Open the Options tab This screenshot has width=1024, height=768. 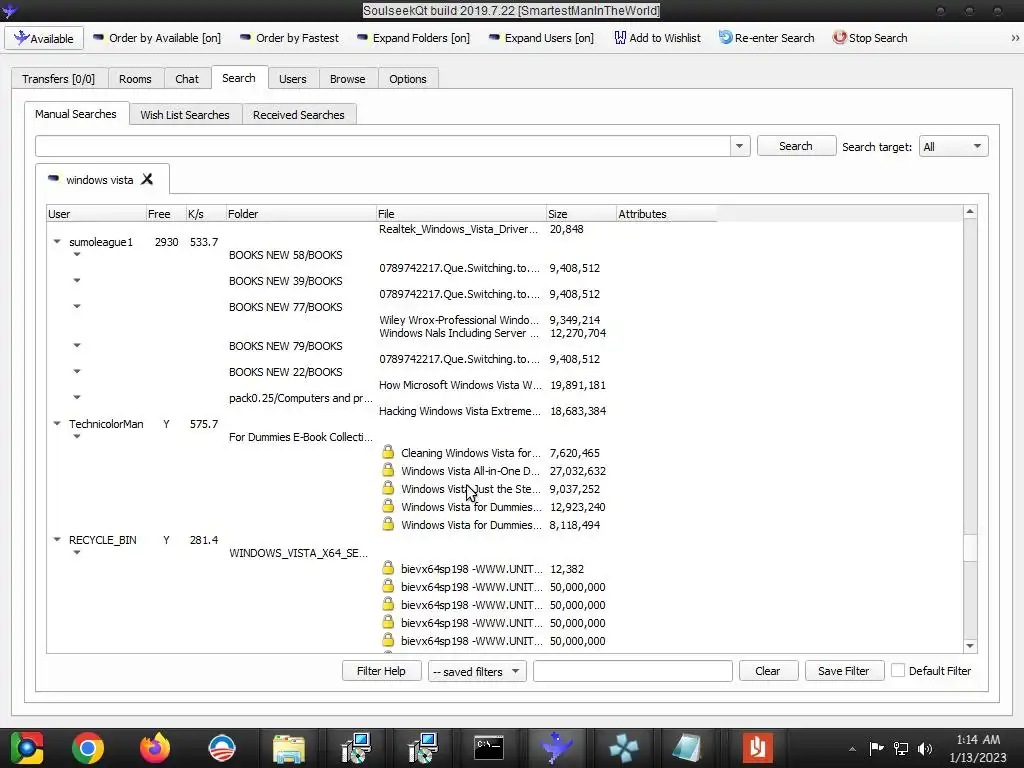[x=408, y=79]
